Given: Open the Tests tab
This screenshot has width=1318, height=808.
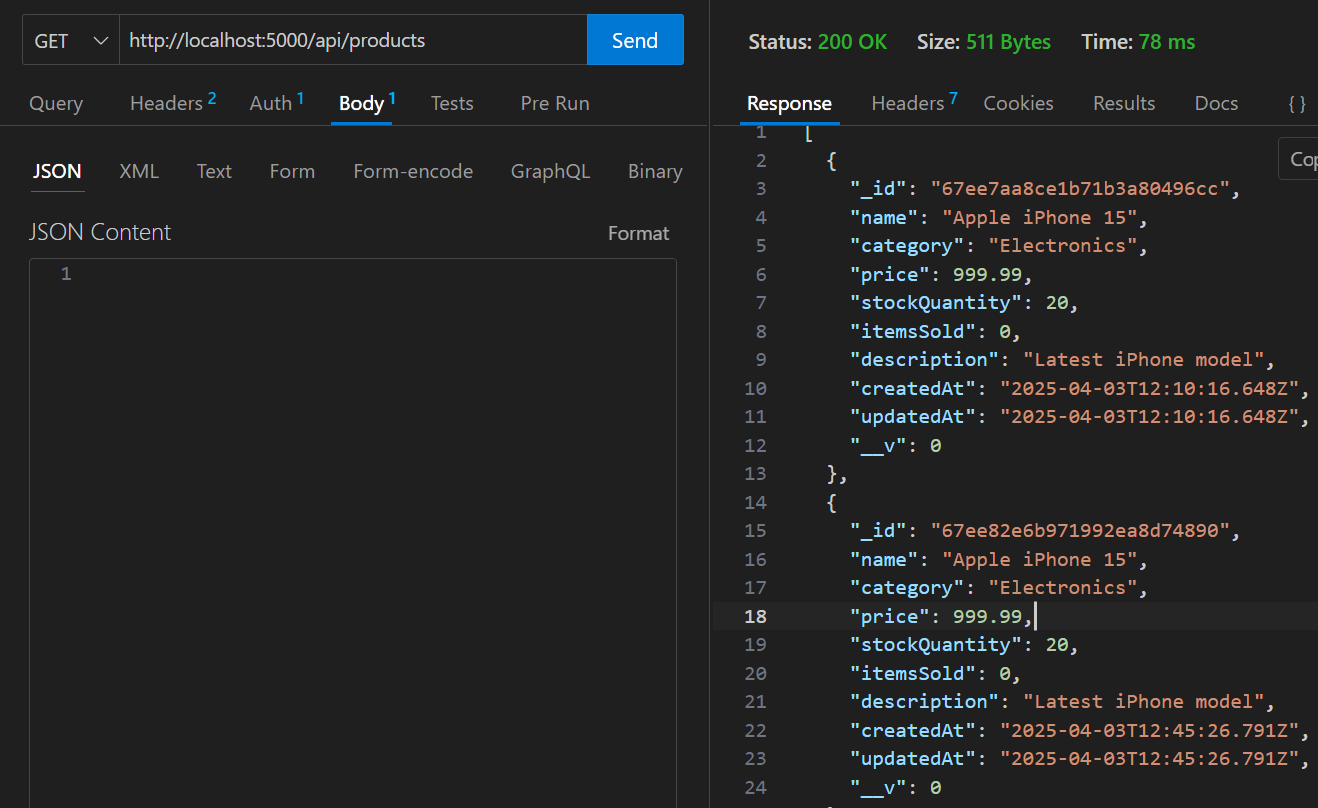Looking at the screenshot, I should 452,103.
